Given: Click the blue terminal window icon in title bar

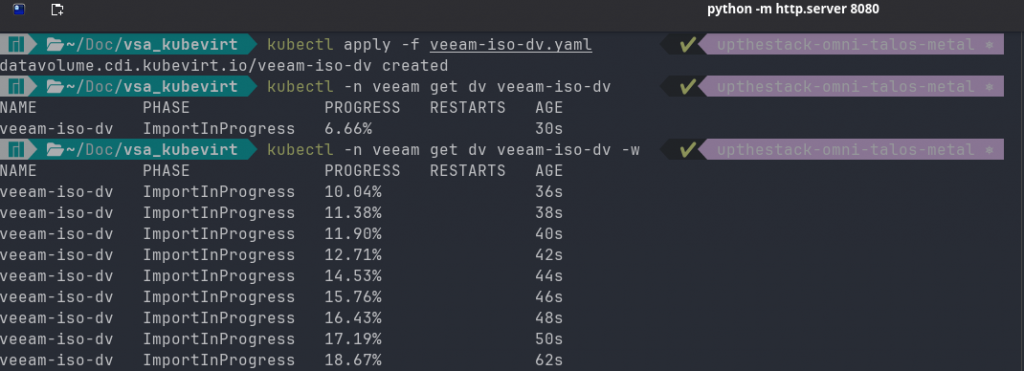Looking at the screenshot, I should point(19,9).
